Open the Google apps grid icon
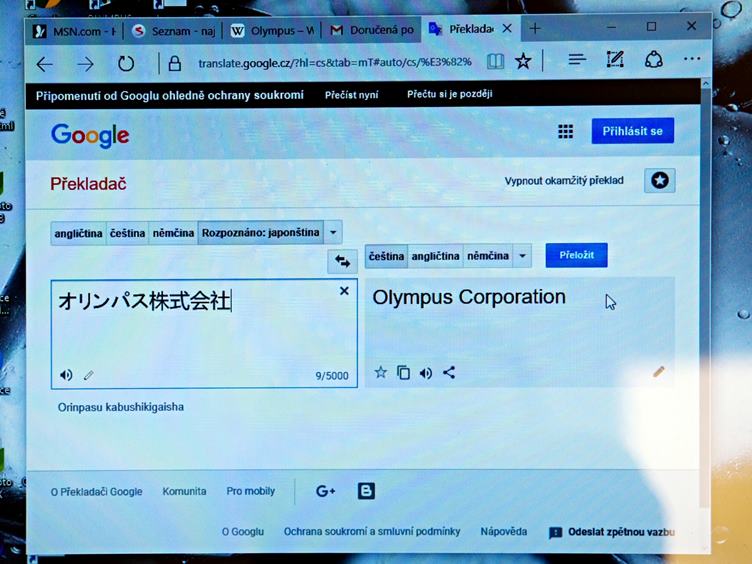The image size is (752, 564). 565,131
